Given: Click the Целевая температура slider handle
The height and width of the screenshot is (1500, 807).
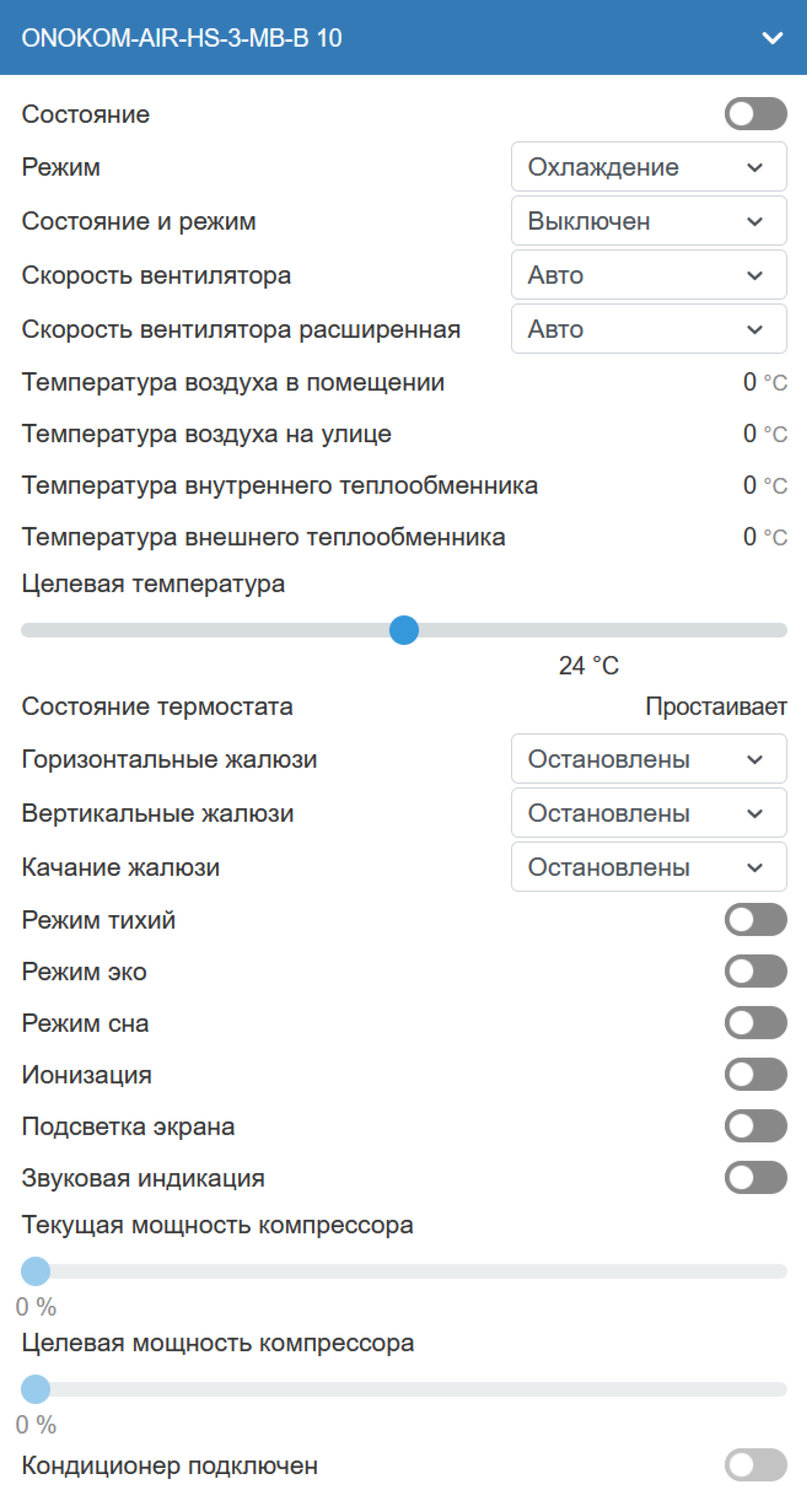Looking at the screenshot, I should click(403, 630).
